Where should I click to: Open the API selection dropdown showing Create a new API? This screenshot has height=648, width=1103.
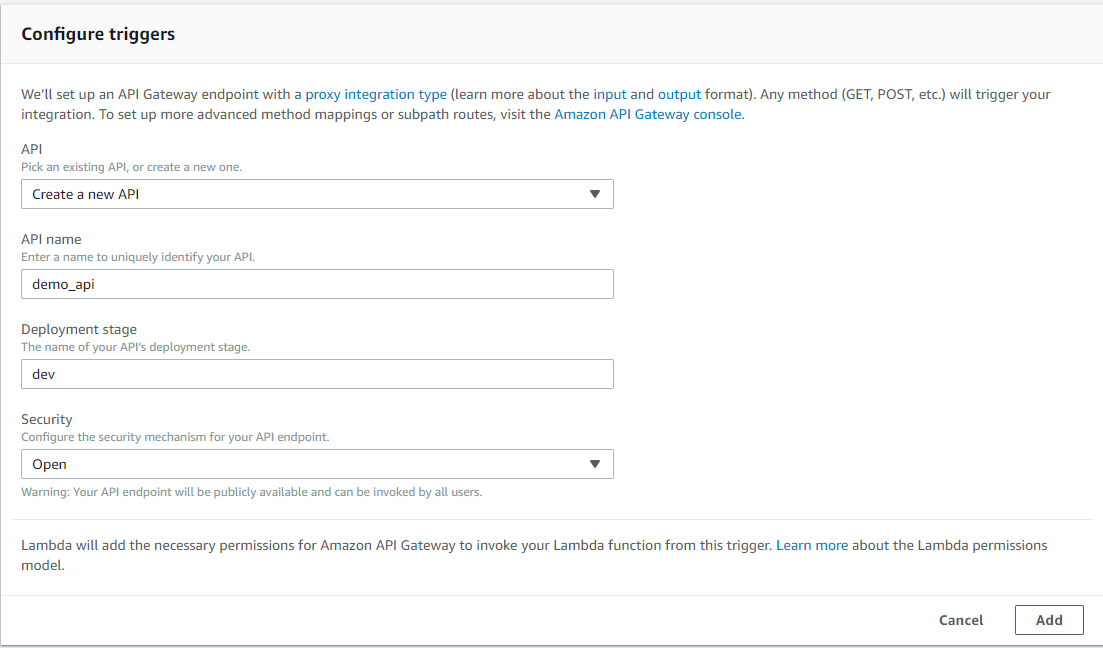tap(317, 194)
